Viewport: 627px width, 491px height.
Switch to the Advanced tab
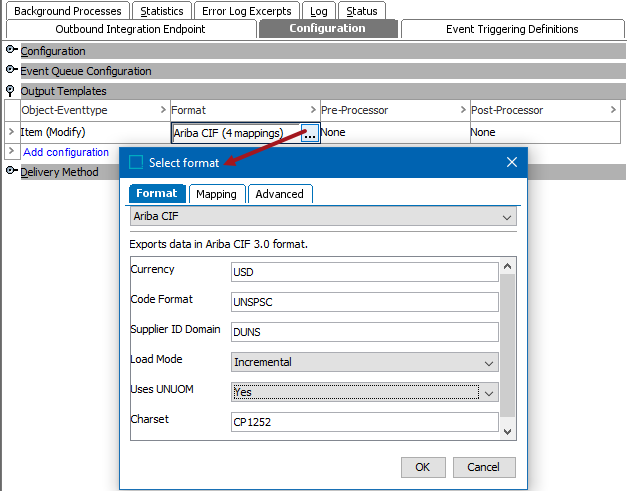[279, 194]
